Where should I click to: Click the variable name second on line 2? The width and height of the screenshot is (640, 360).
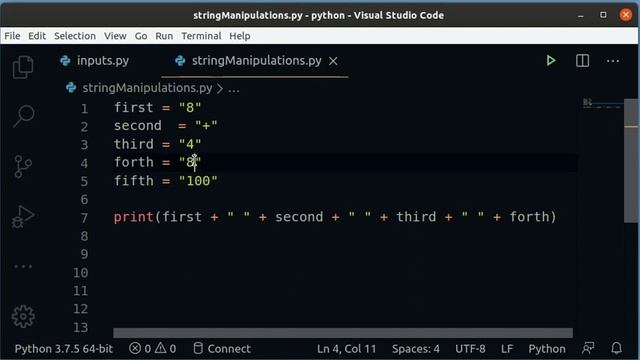click(x=138, y=126)
